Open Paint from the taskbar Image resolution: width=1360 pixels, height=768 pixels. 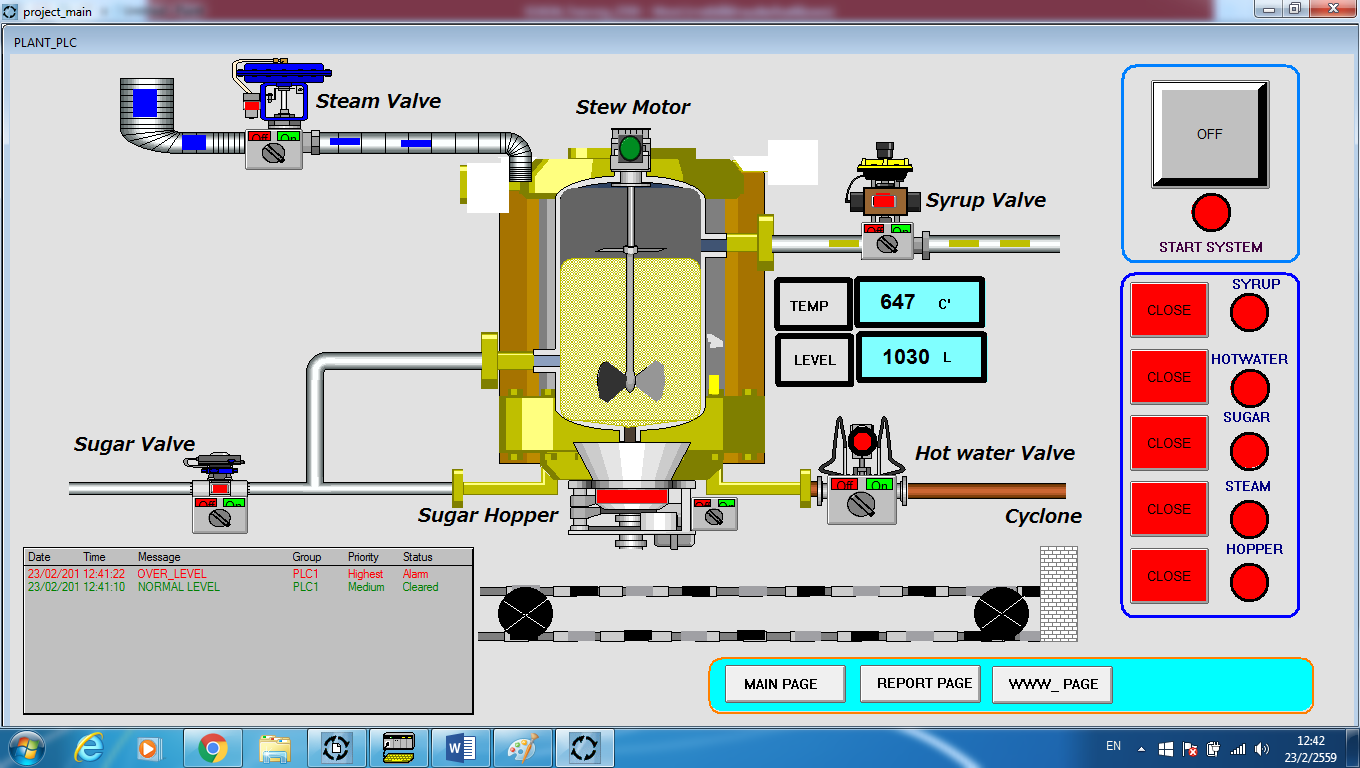coord(523,748)
